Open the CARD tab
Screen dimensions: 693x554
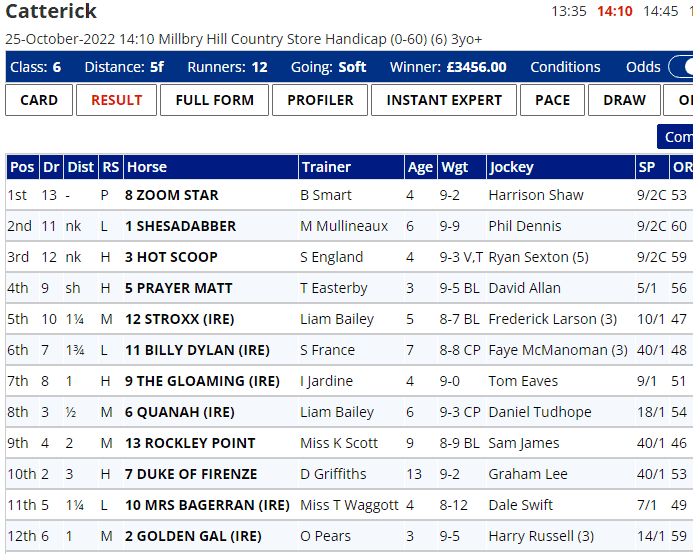(39, 100)
